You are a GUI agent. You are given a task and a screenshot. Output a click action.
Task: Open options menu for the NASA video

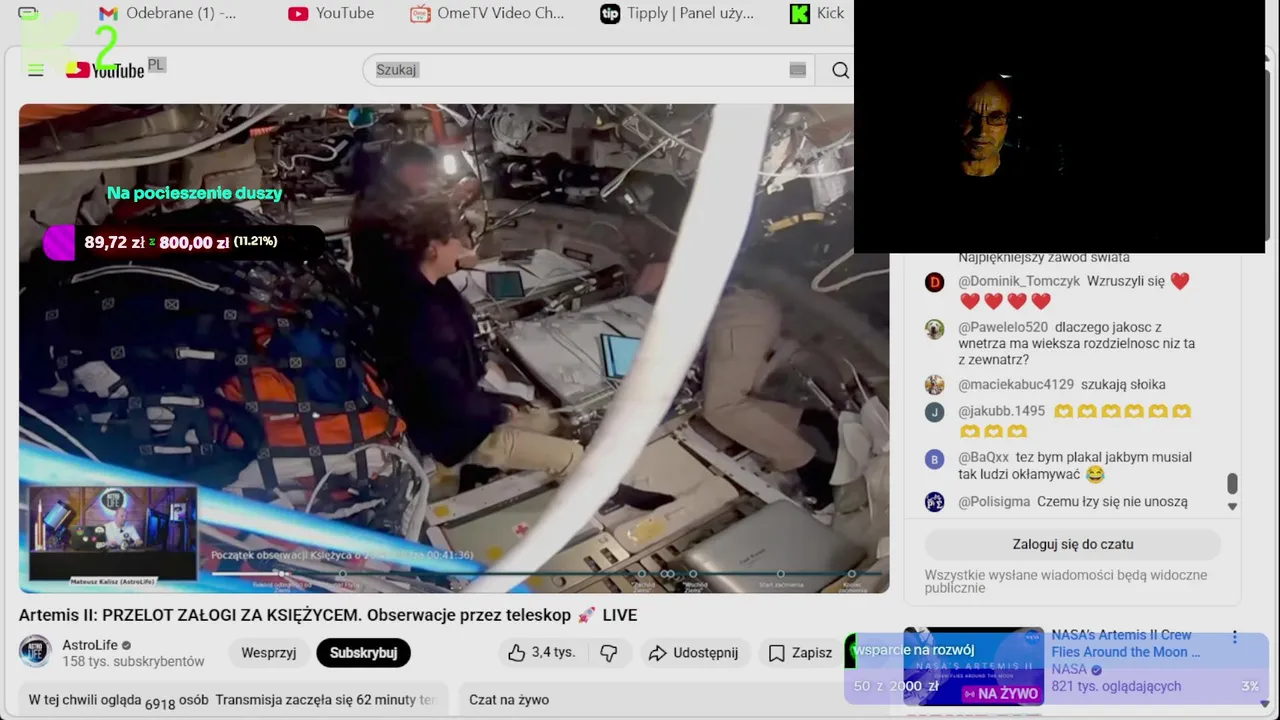[x=1235, y=637]
